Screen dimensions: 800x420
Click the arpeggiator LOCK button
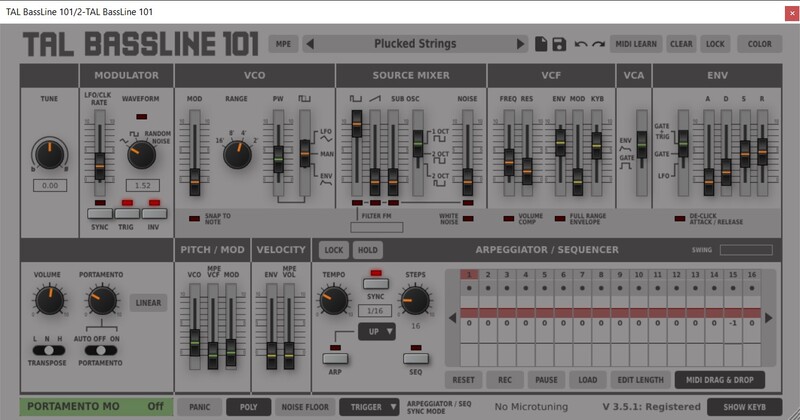click(334, 250)
